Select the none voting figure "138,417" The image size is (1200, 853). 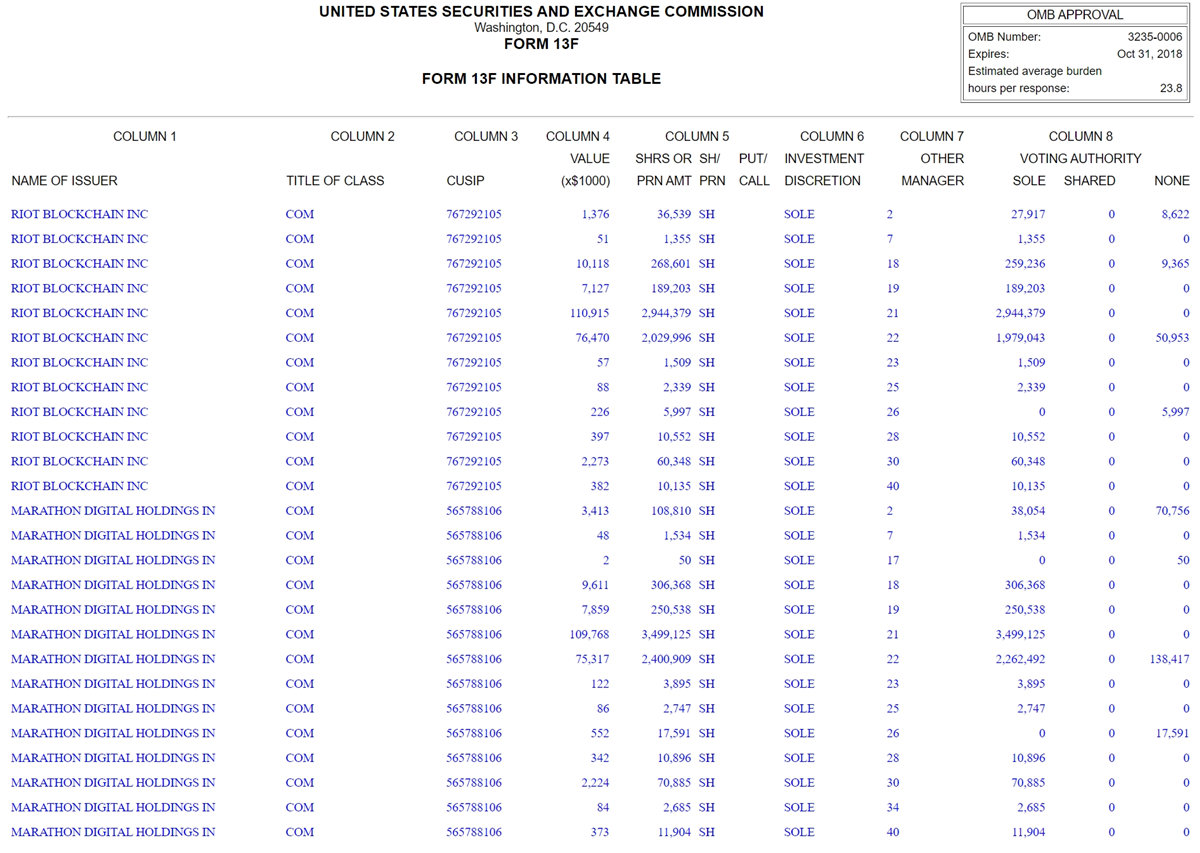click(x=1169, y=659)
